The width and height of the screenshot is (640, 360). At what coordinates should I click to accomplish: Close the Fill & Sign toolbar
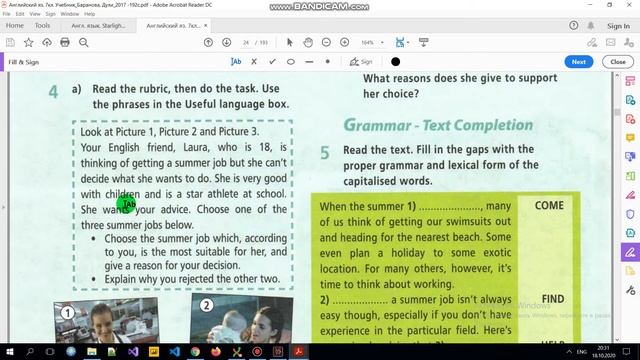click(x=618, y=62)
